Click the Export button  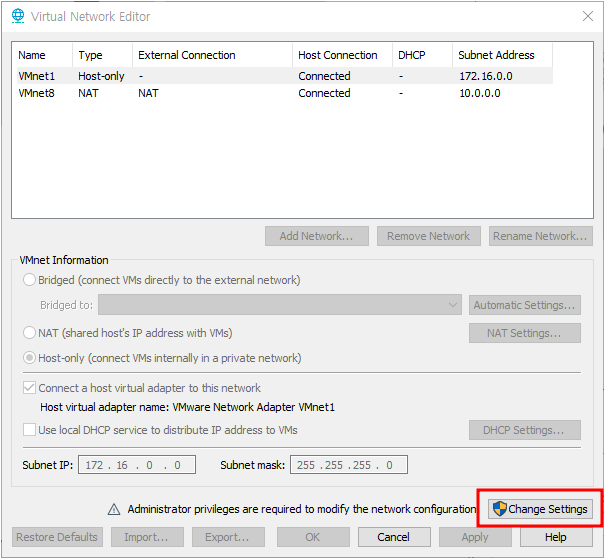[x=228, y=537]
